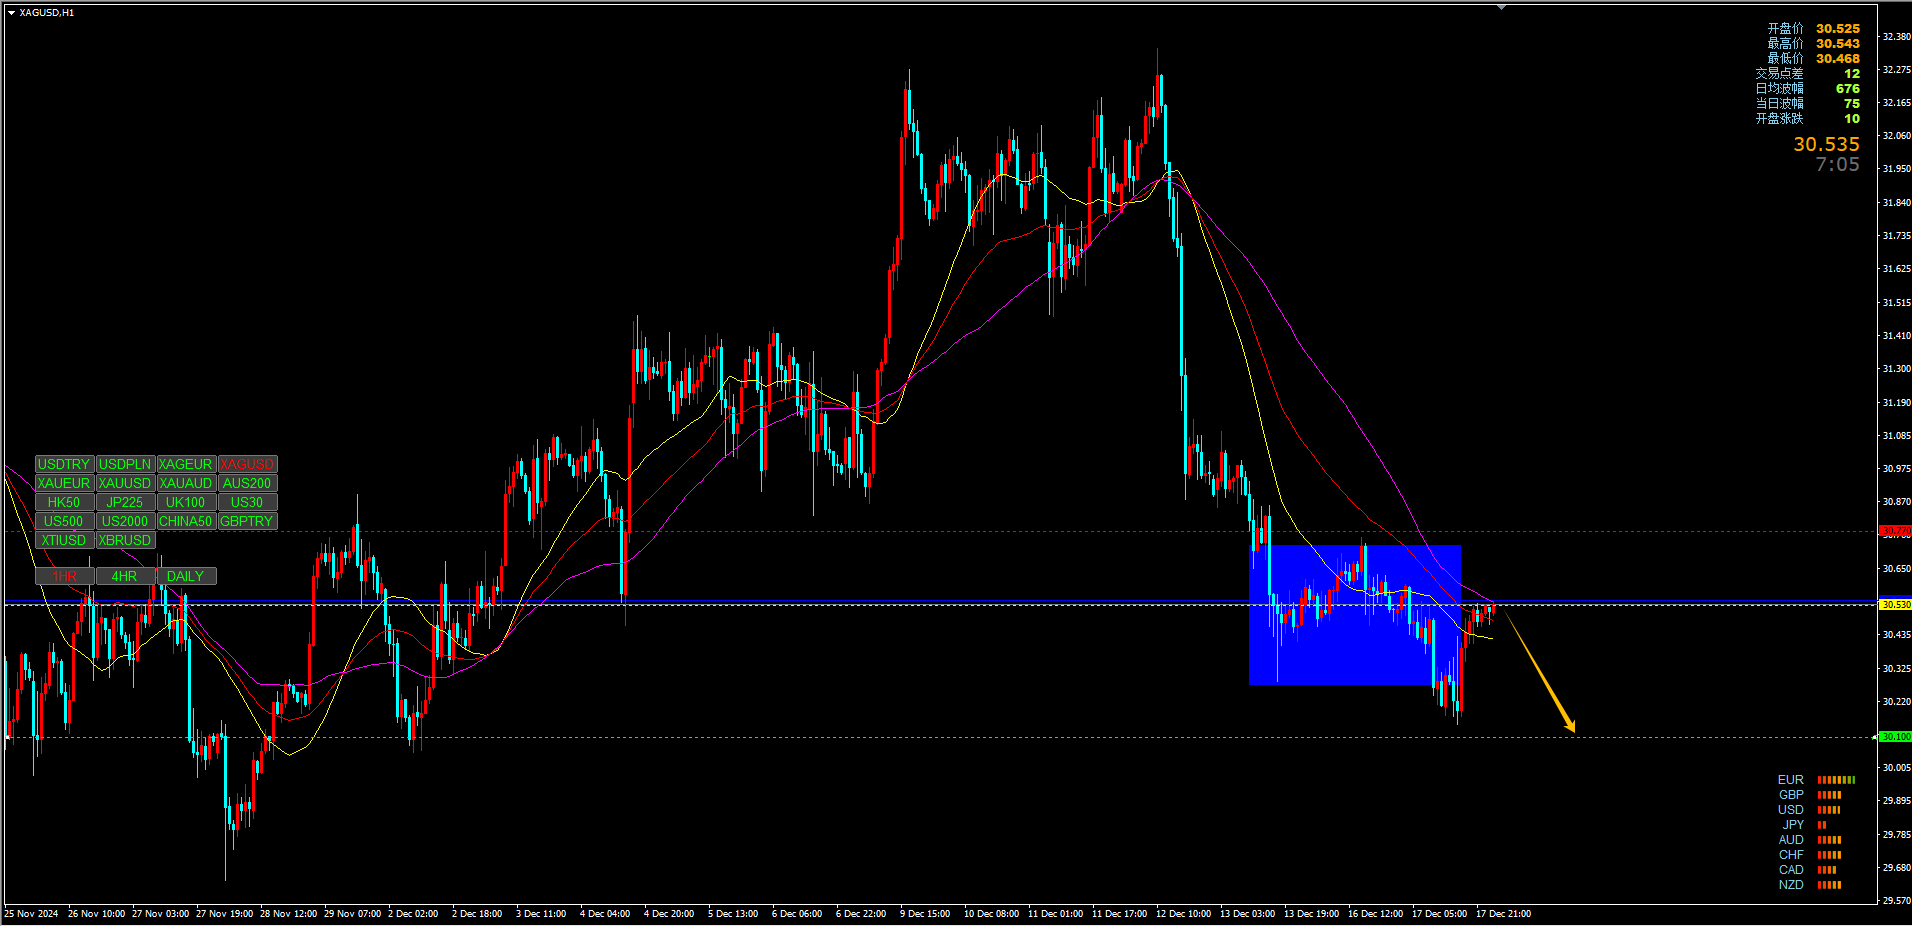This screenshot has height=927, width=1912.
Task: Choose the US500 index button
Action: [x=64, y=521]
